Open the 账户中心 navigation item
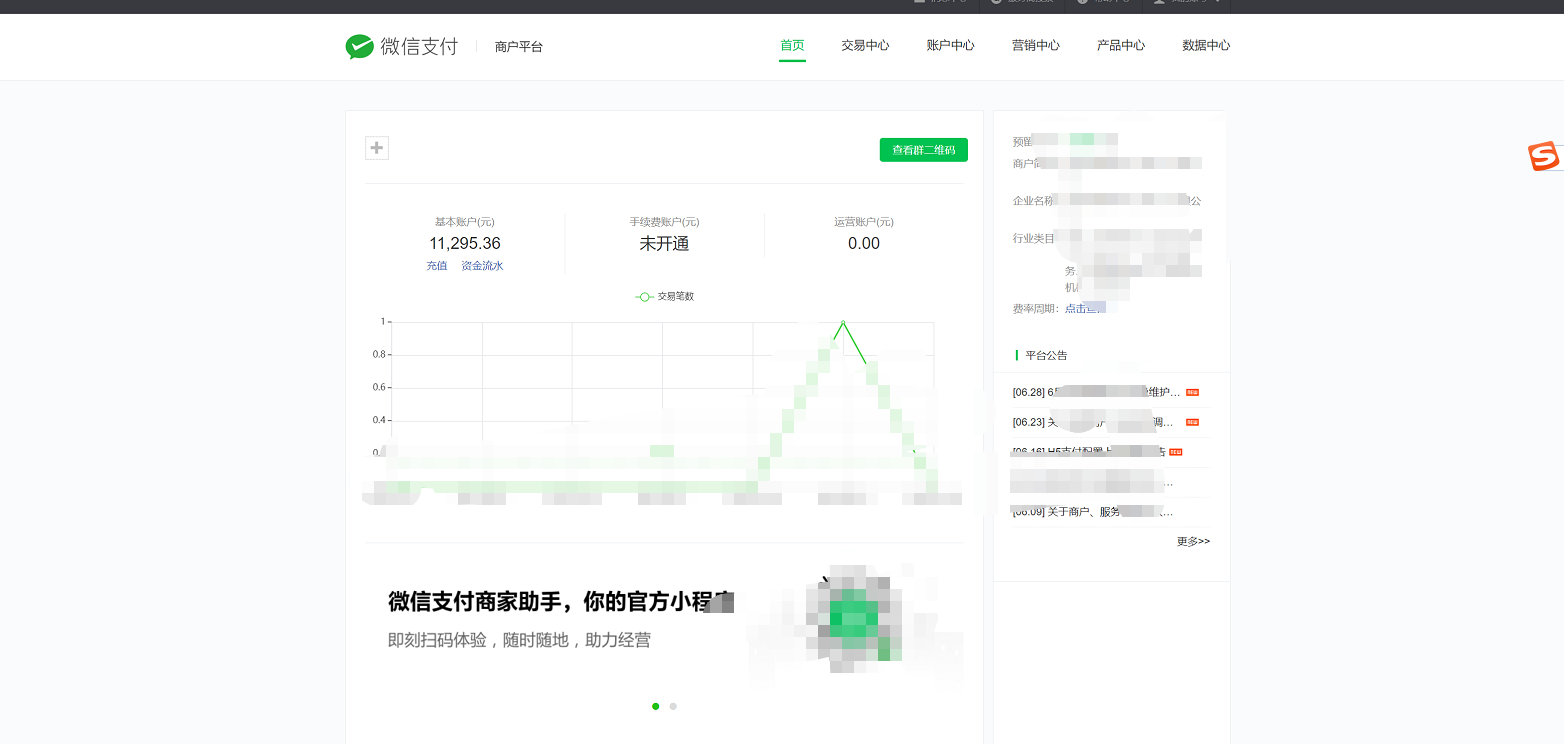1564x744 pixels. 950,45
